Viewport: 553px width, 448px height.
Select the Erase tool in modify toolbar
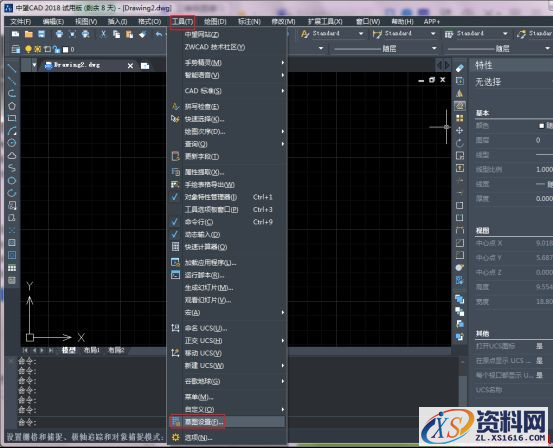(460, 68)
